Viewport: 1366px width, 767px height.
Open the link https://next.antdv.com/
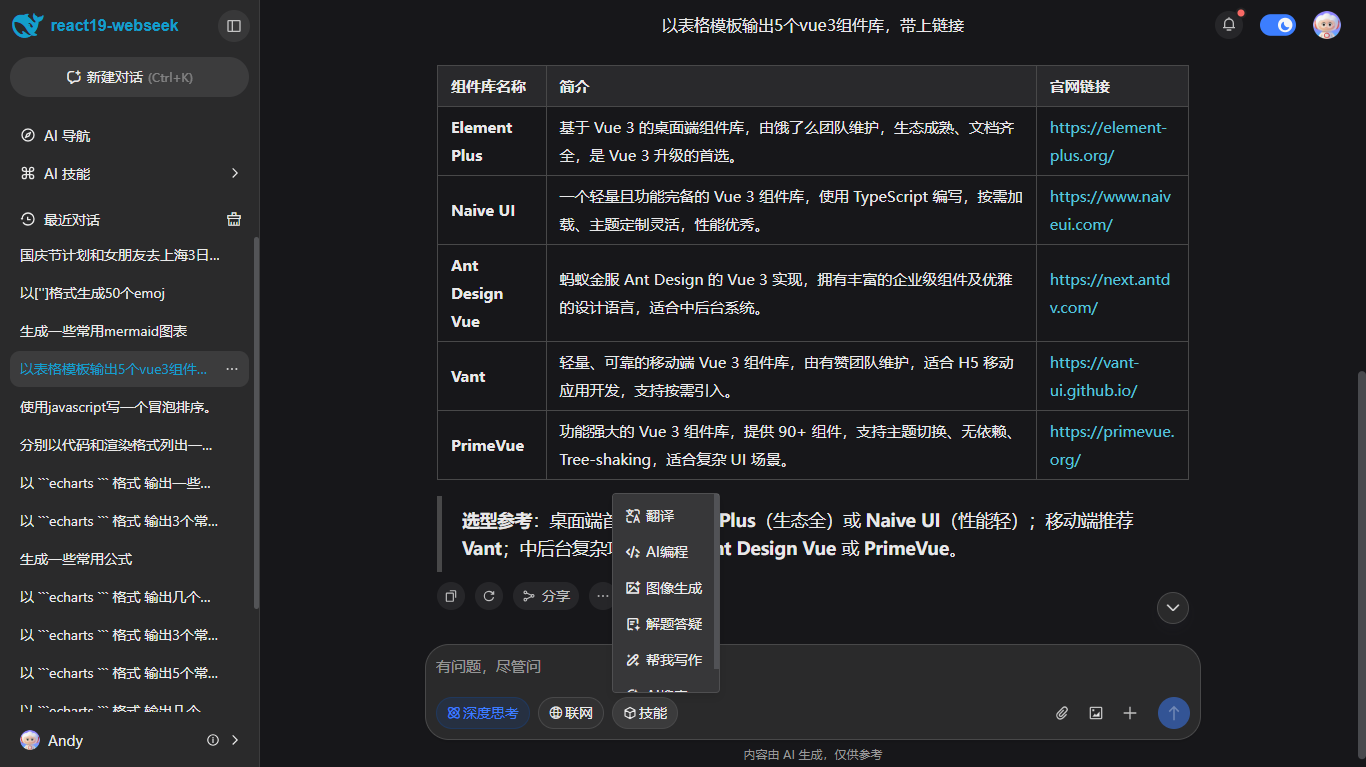pos(1110,293)
